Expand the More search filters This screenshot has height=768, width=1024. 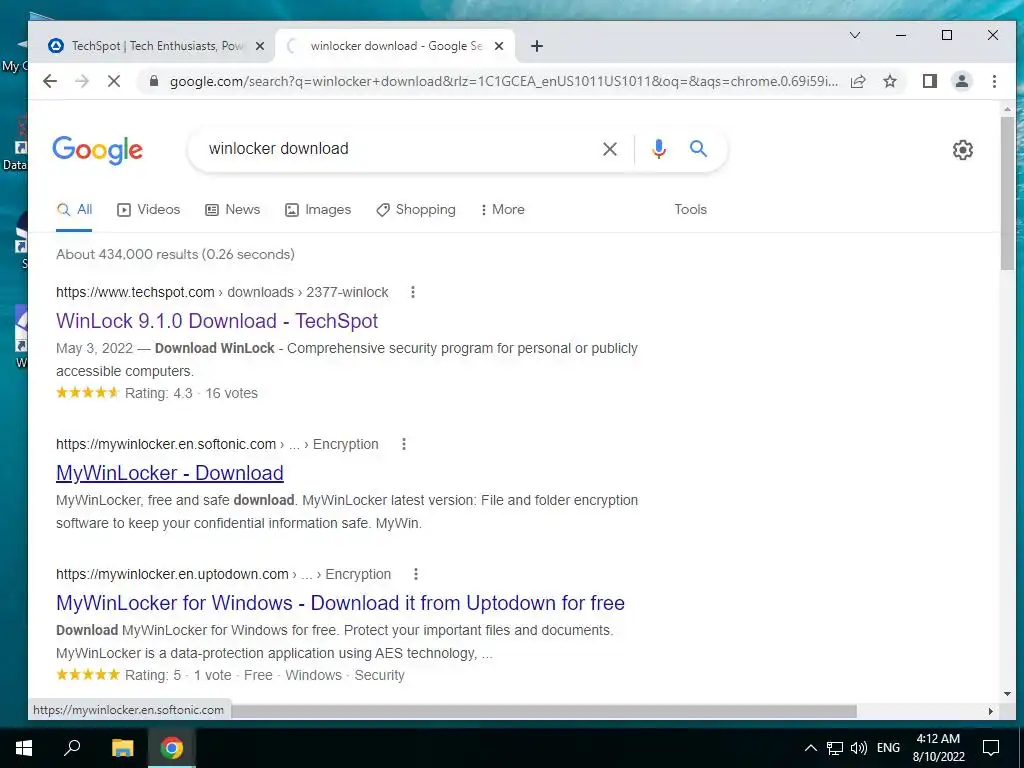(503, 210)
